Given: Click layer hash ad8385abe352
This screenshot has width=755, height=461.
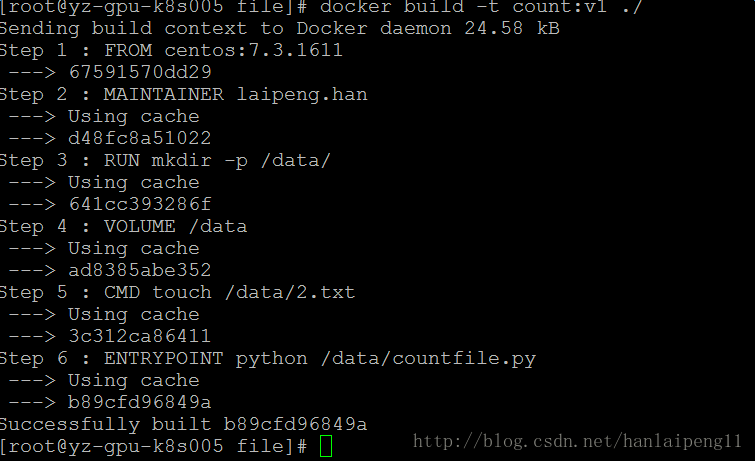Looking at the screenshot, I should [x=140, y=270].
